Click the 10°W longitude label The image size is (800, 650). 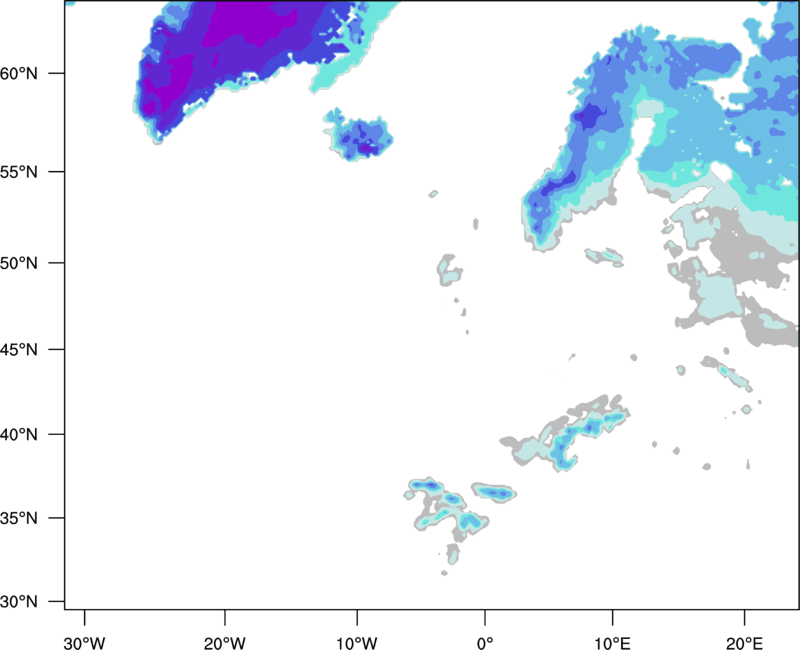pyautogui.click(x=357, y=643)
